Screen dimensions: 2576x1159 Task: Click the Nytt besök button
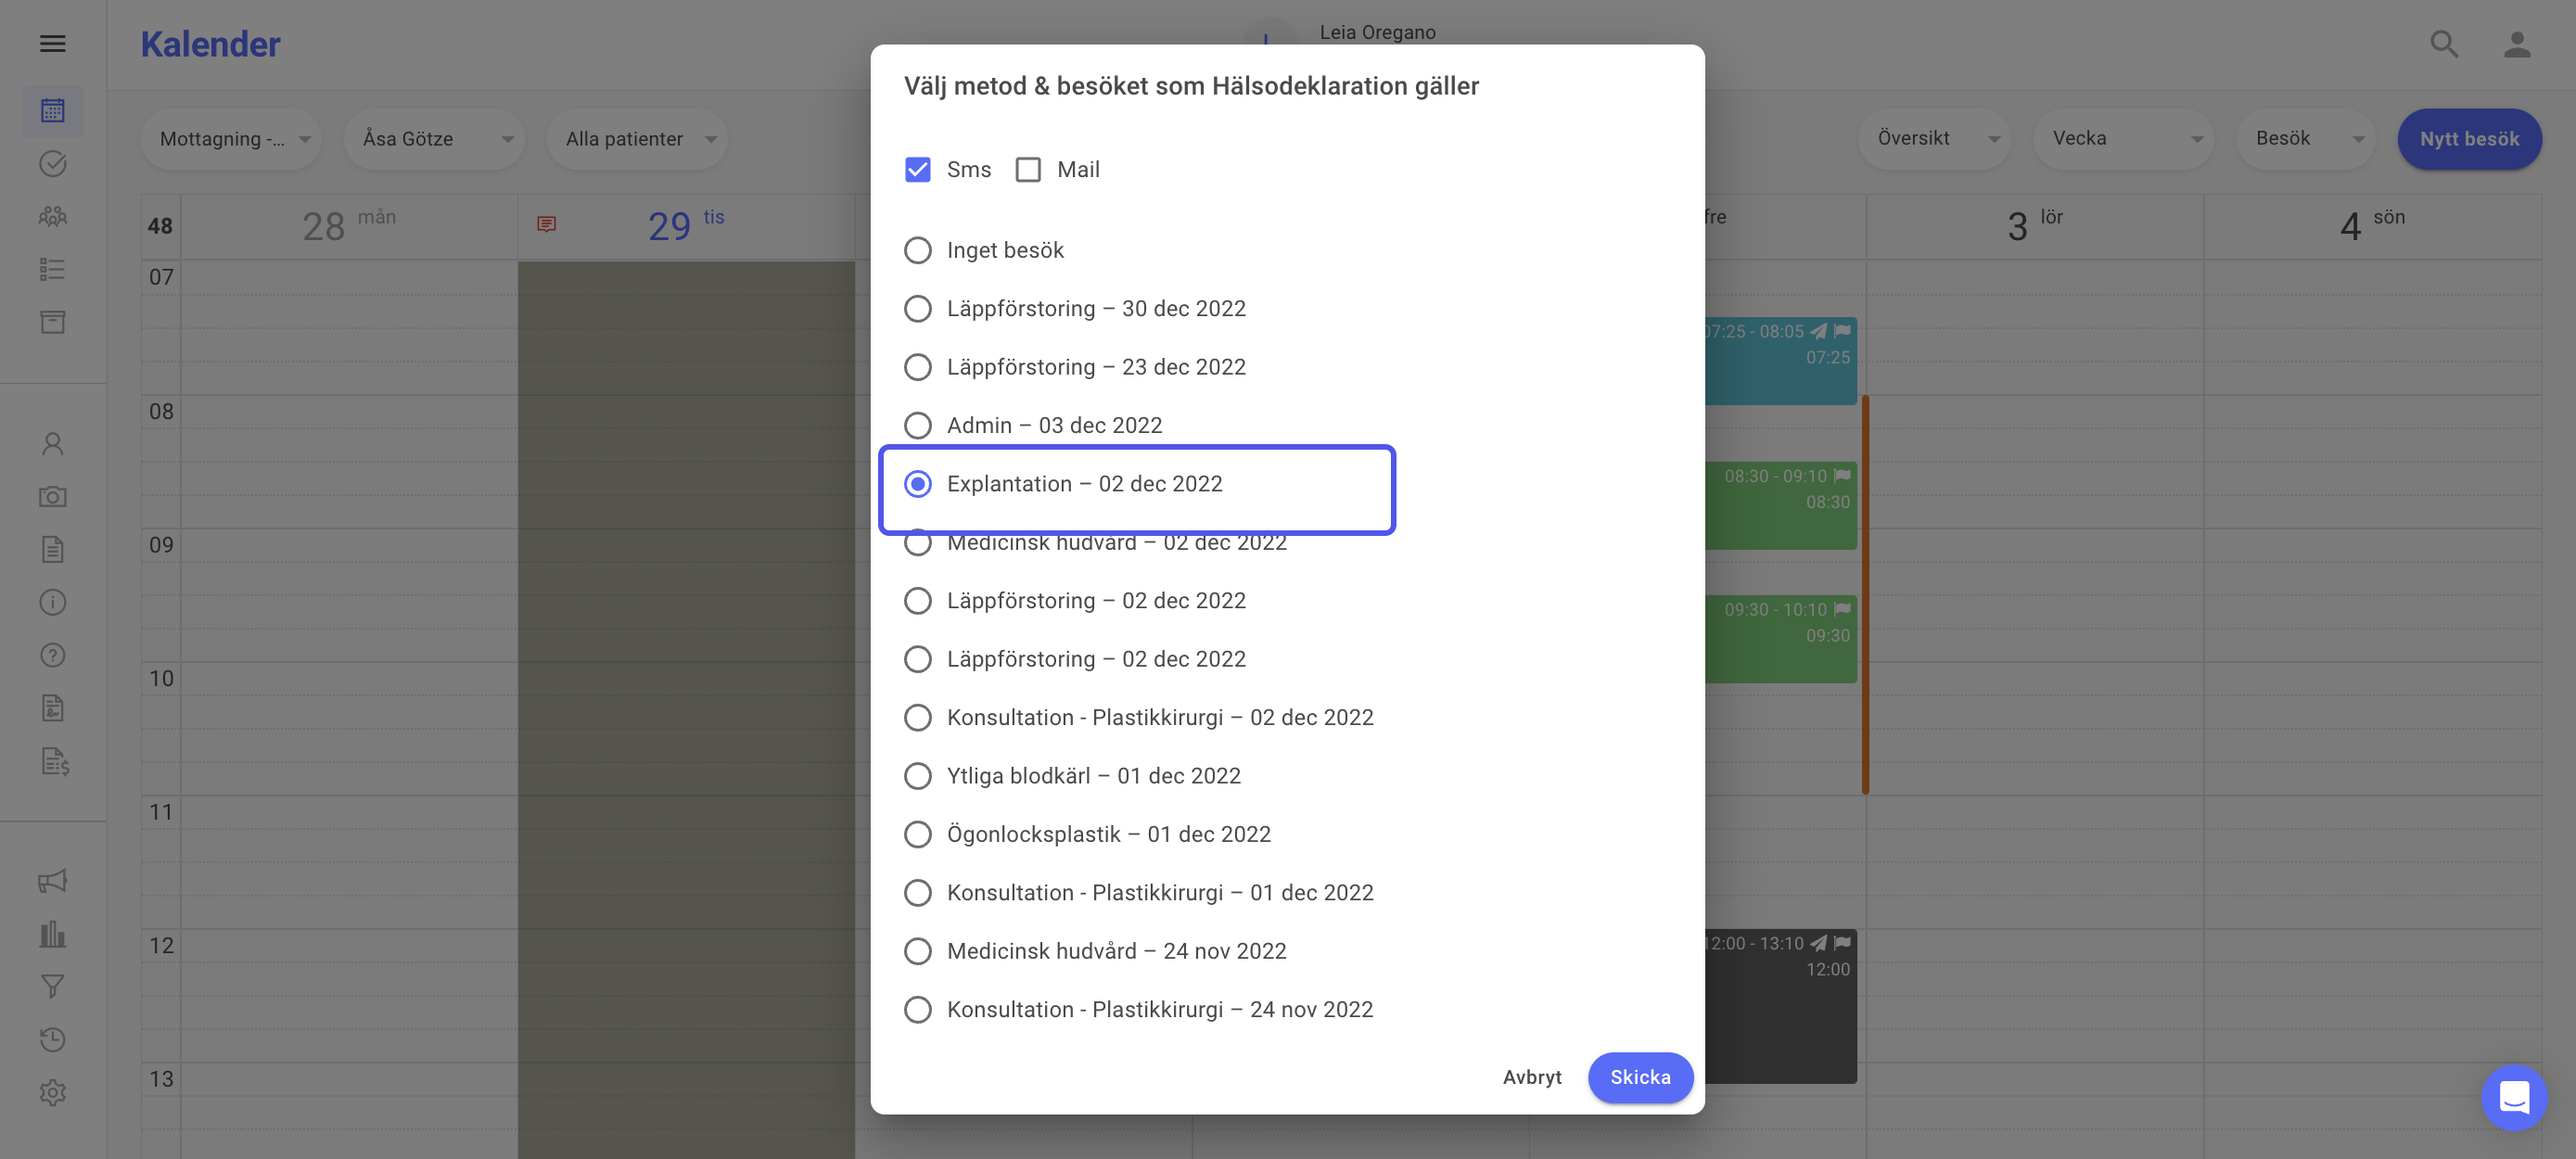pos(2469,139)
